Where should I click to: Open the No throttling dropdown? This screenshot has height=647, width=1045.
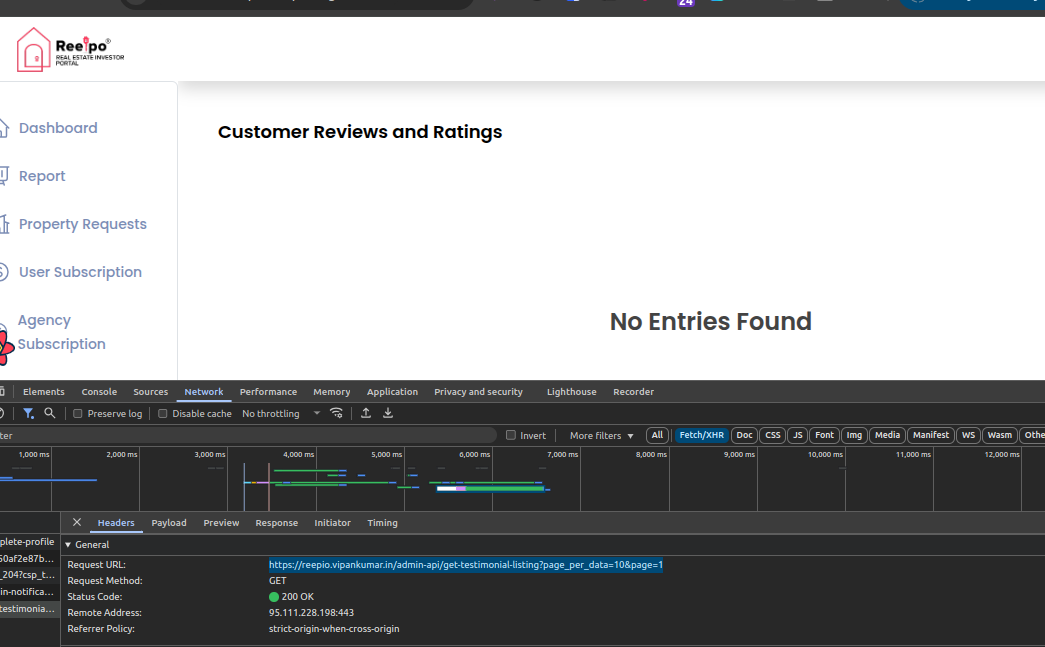coord(281,414)
